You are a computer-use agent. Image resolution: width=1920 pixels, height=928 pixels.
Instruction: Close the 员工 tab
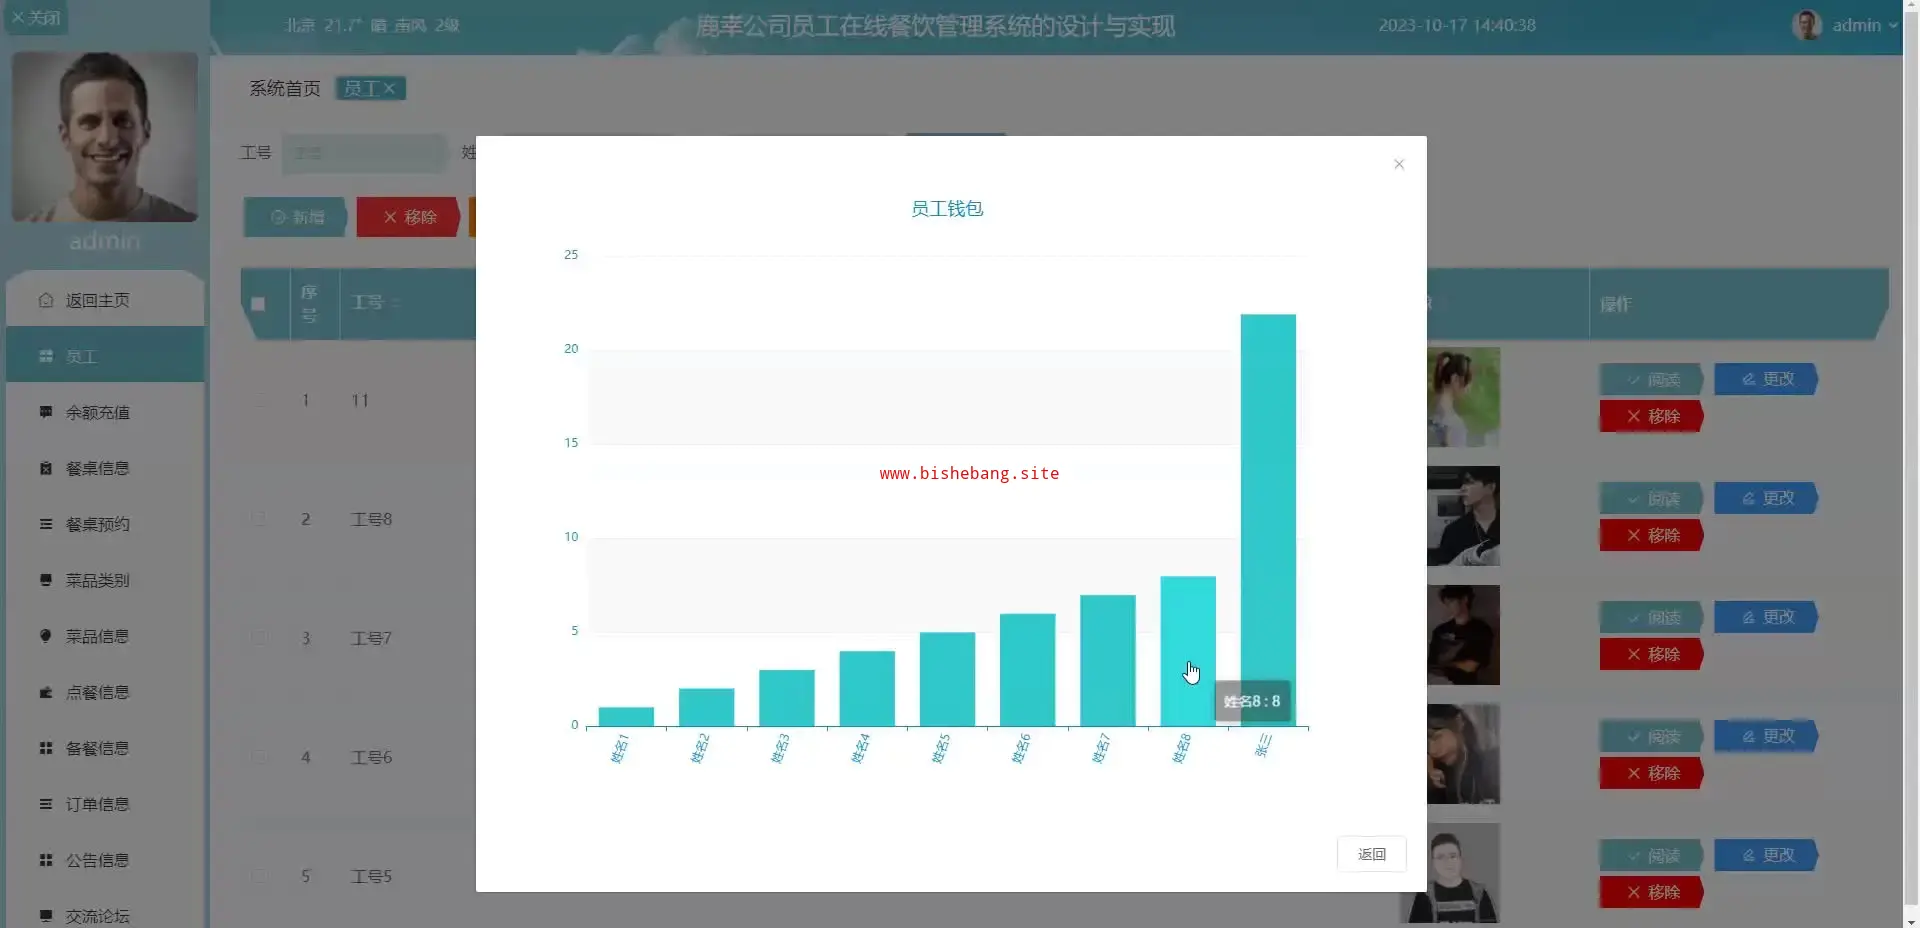pos(389,88)
